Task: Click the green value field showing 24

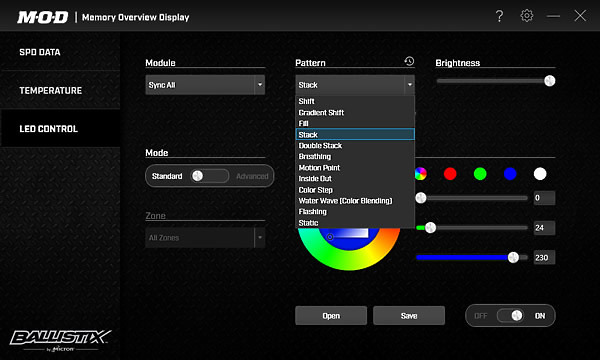Action: point(544,228)
